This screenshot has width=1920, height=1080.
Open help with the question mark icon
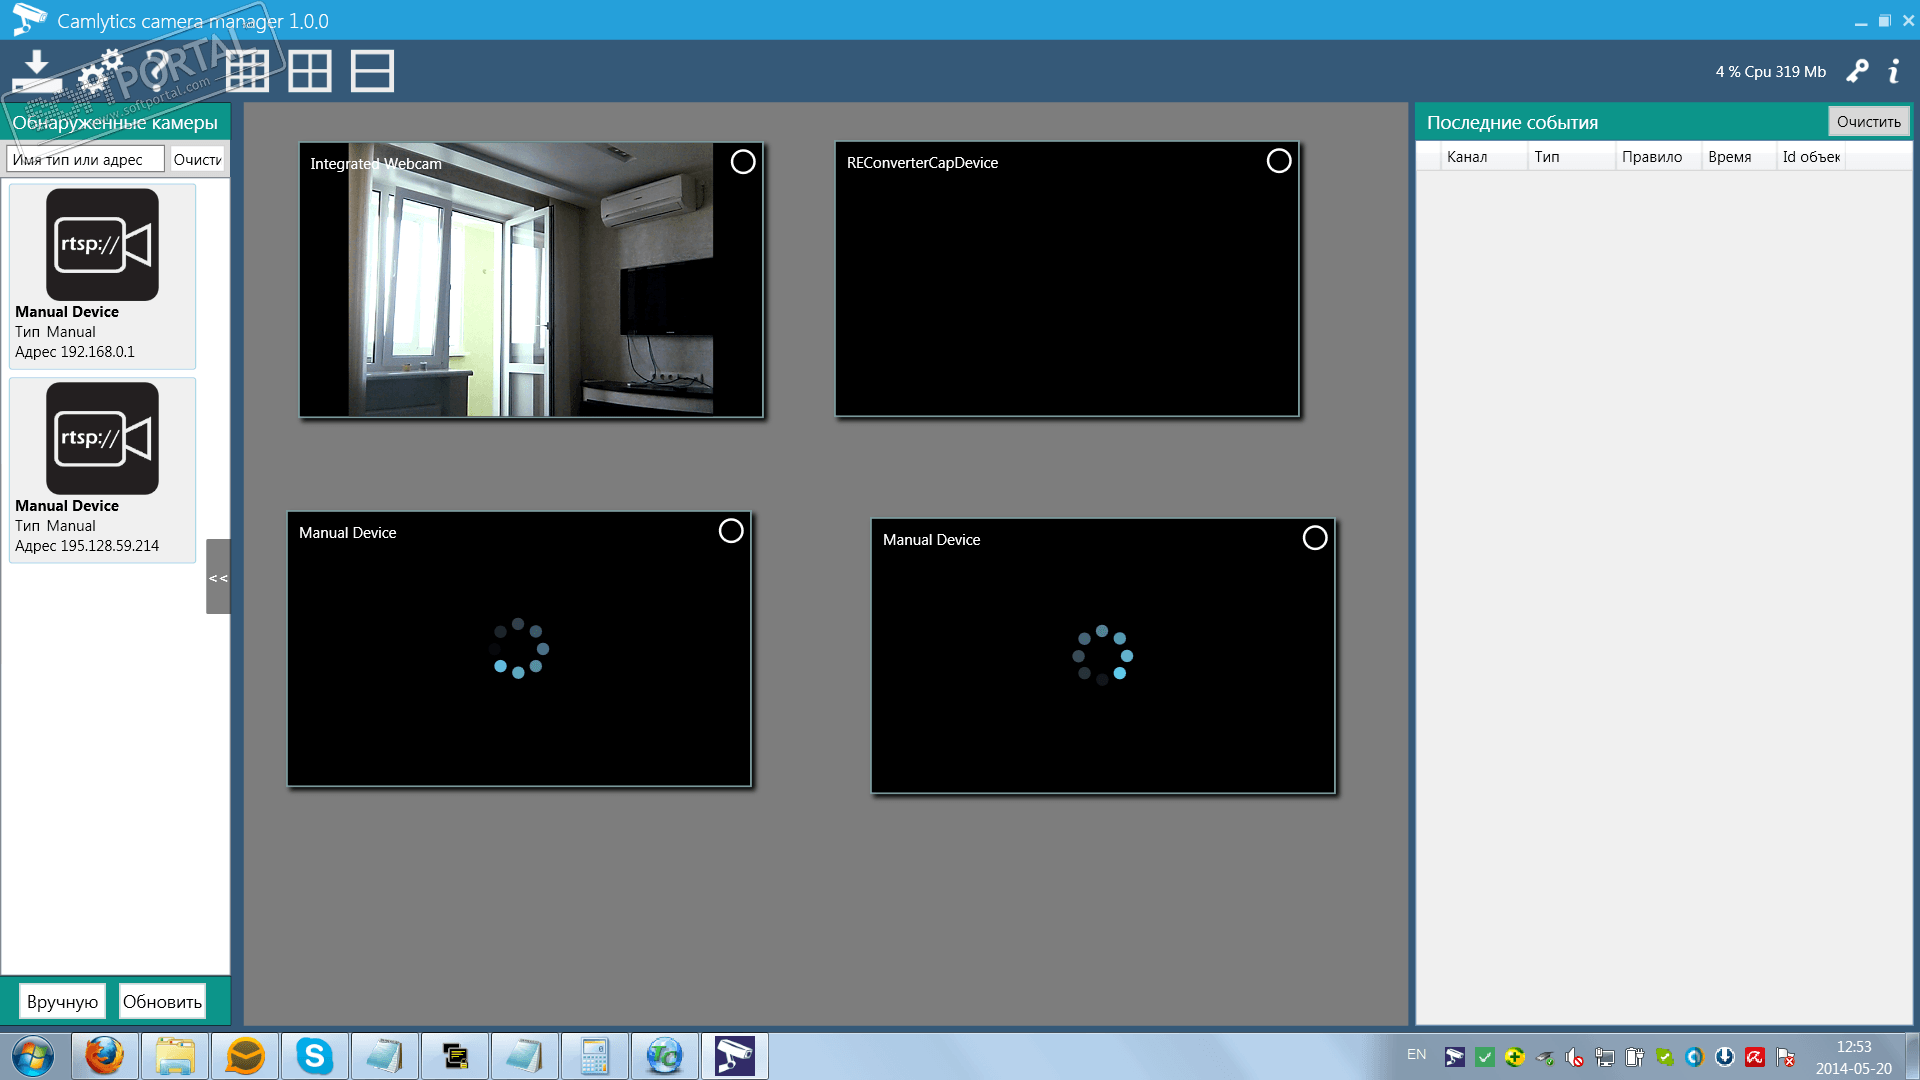[159, 70]
